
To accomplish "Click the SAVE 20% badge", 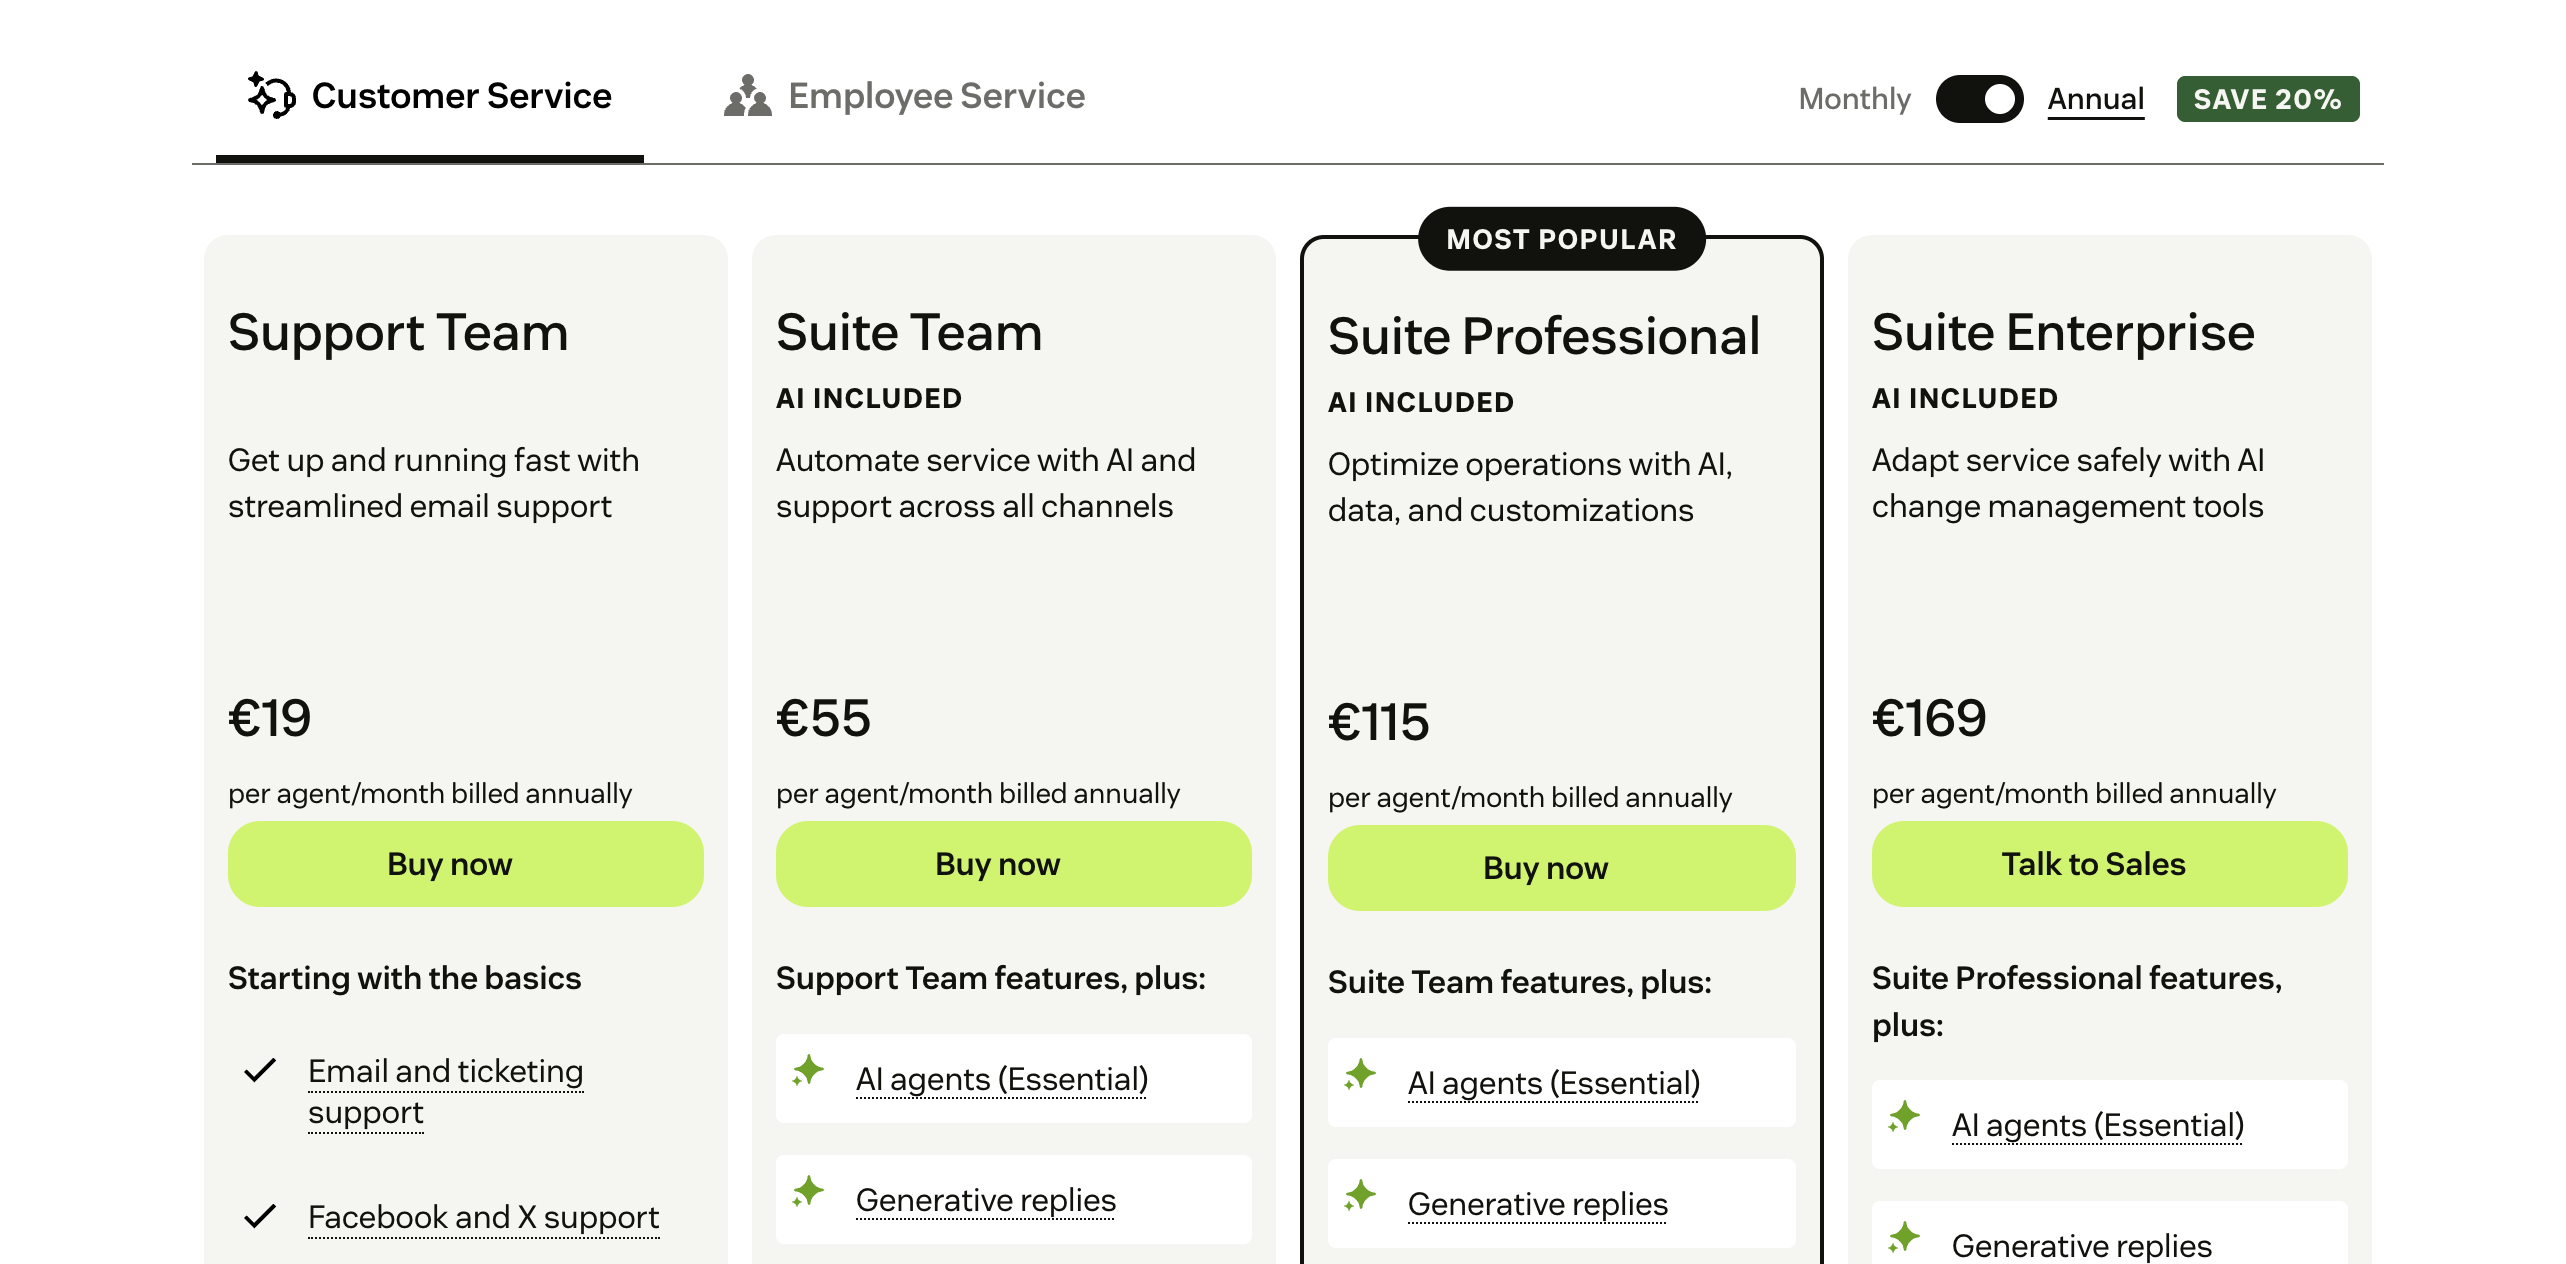I will [x=2267, y=99].
